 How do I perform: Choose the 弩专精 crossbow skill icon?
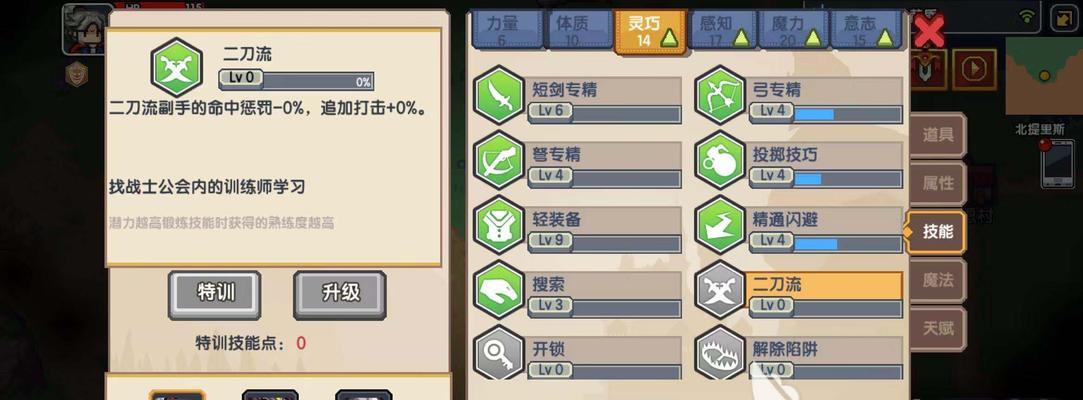(x=499, y=161)
